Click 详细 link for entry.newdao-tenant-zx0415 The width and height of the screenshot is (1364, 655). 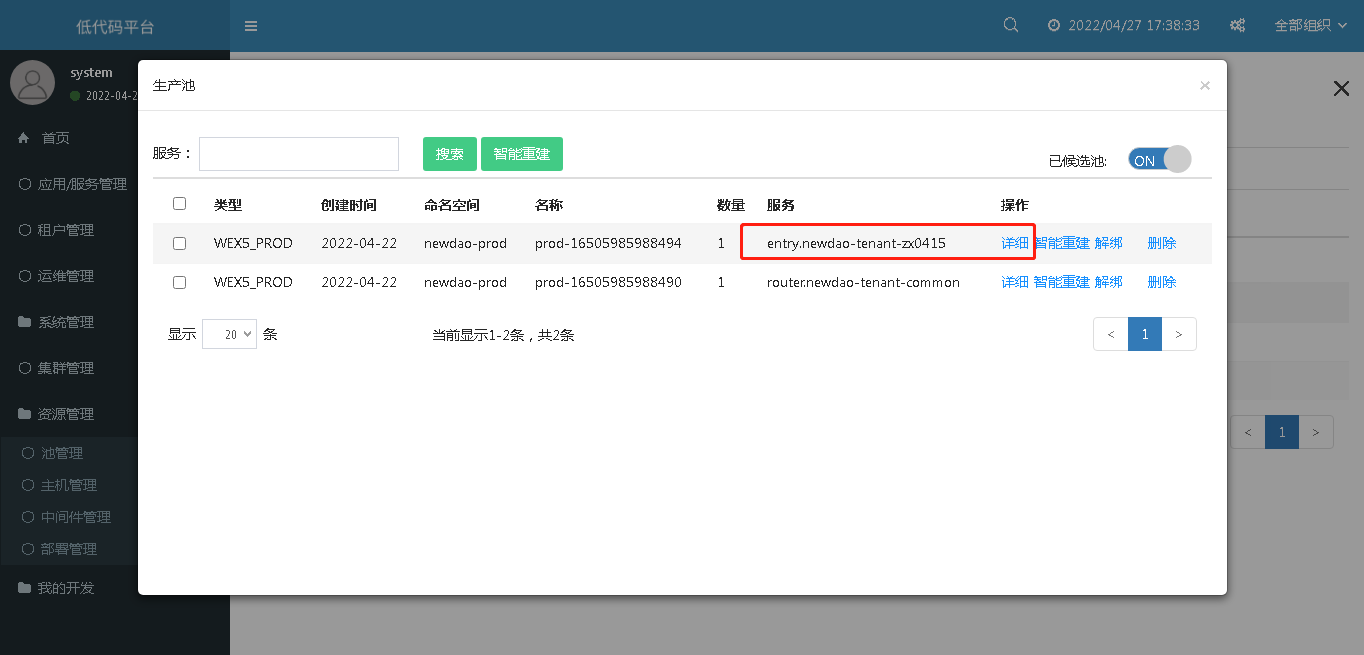(1015, 243)
